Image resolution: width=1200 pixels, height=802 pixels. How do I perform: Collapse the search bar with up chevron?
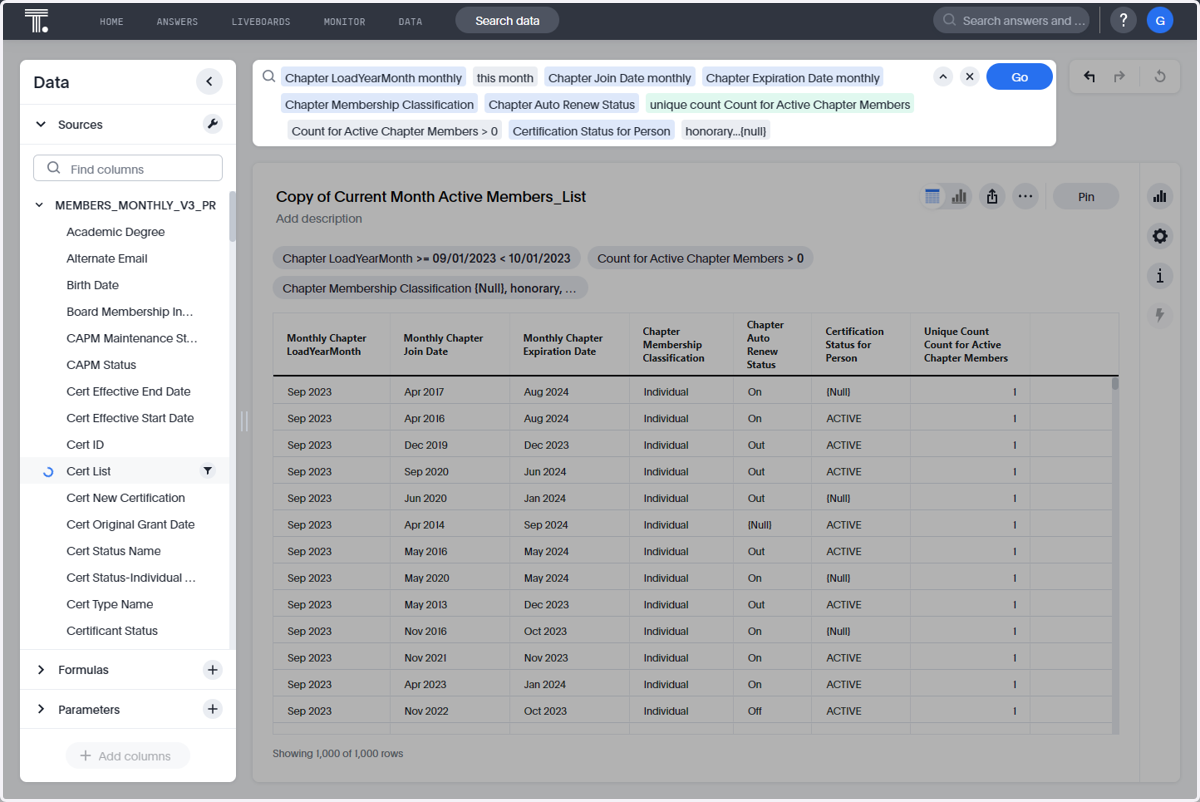942,77
